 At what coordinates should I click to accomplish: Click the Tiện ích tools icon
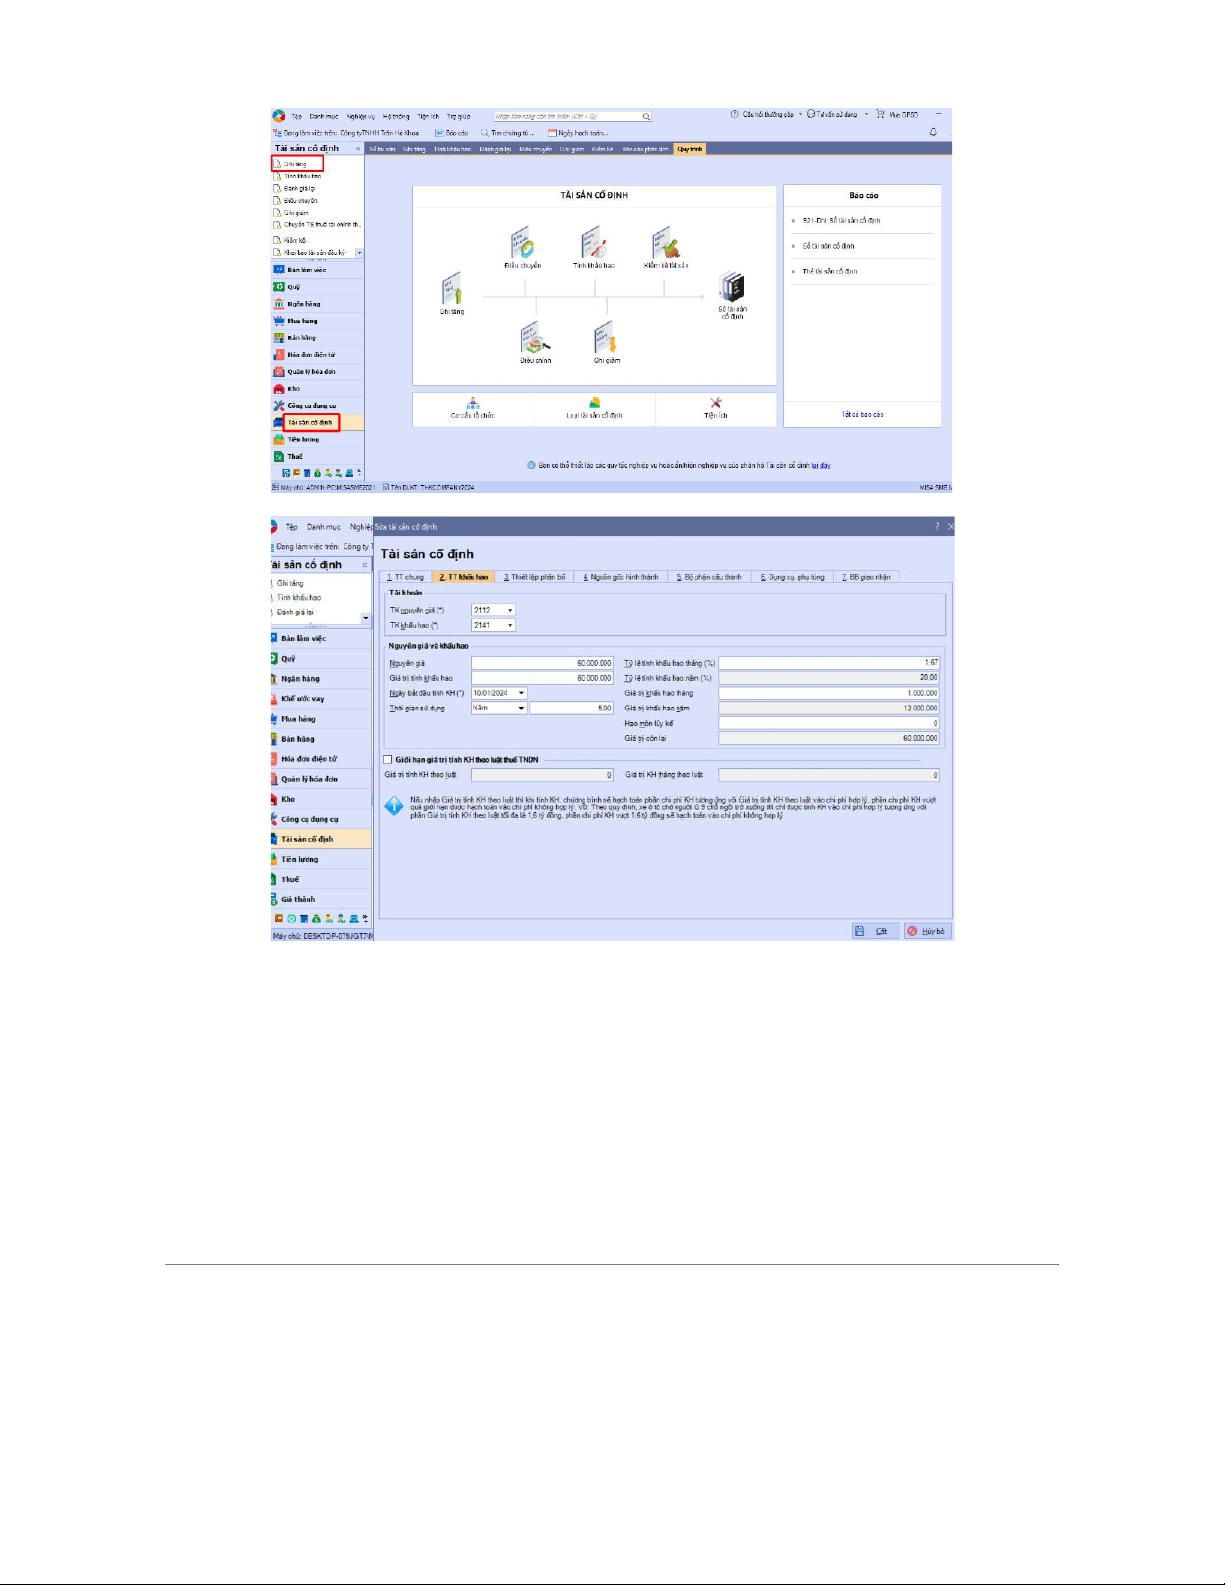(716, 404)
